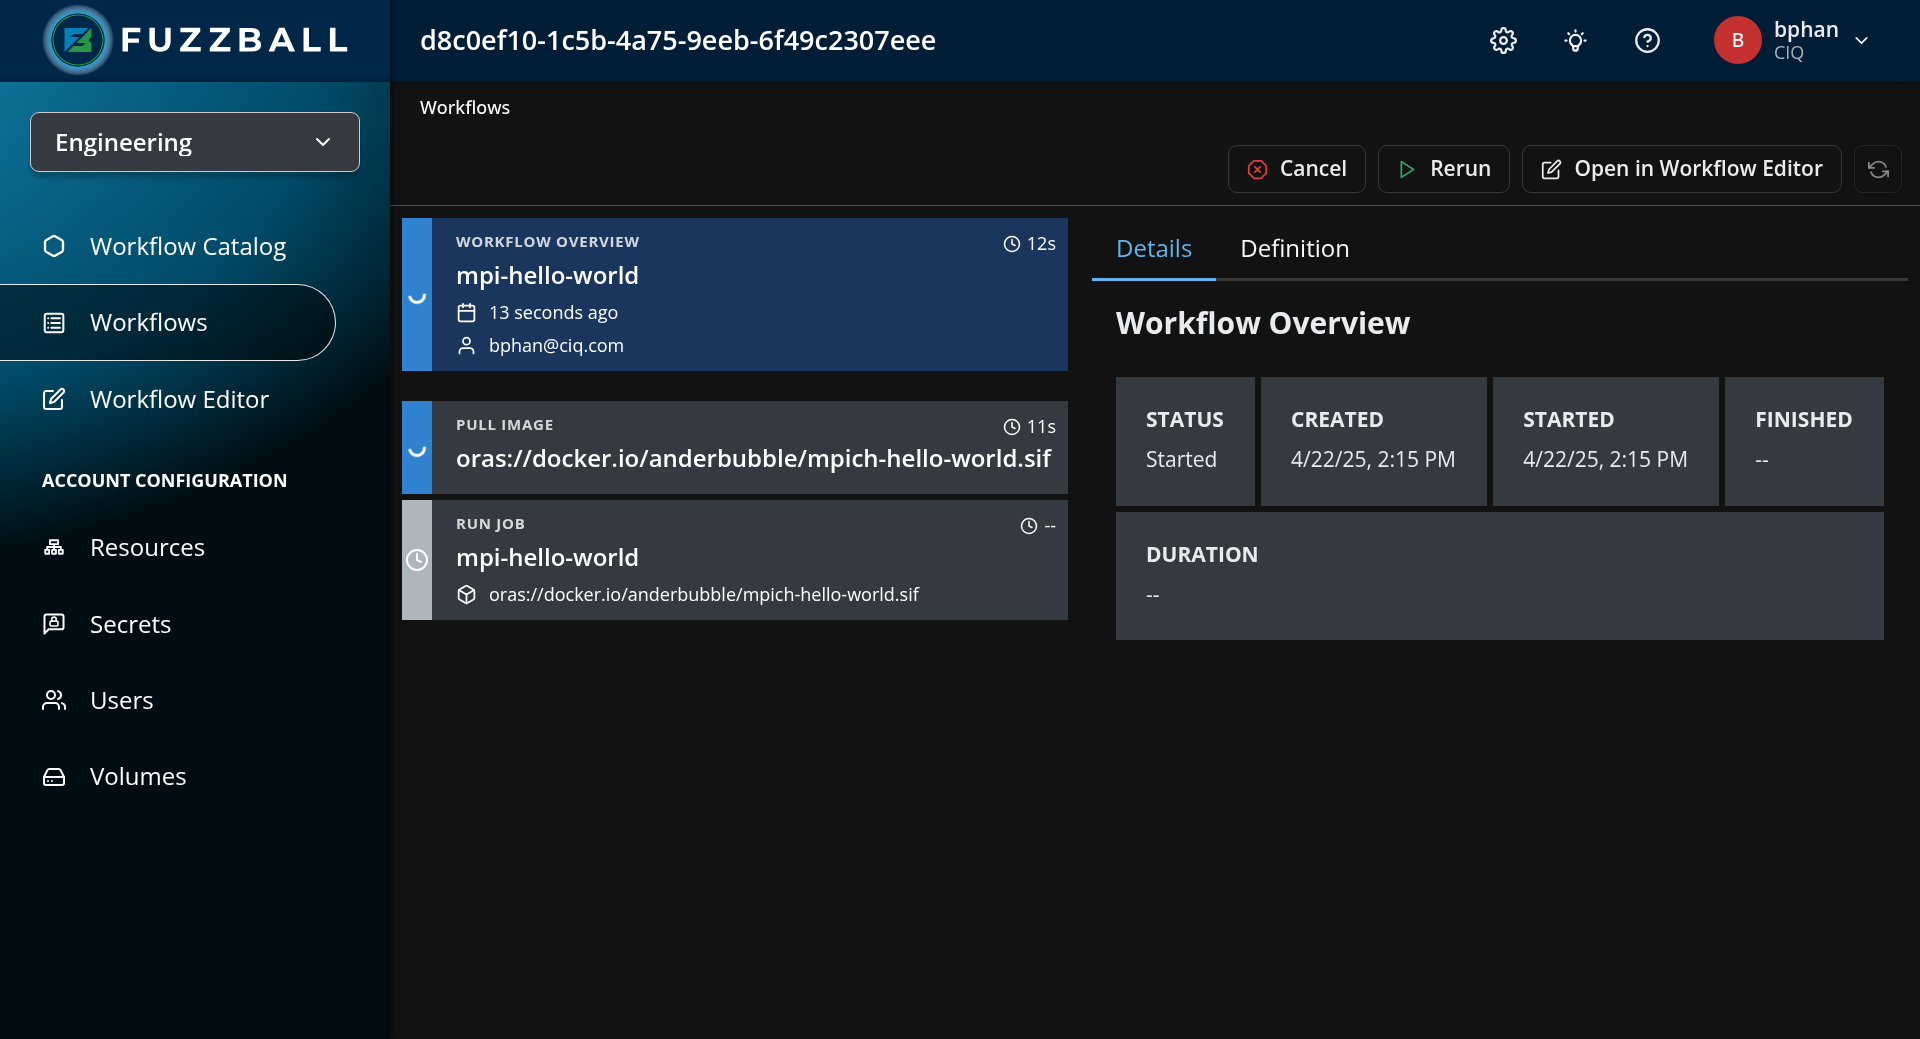Screen dimensions: 1920x1039
Task: Open the settings gear in the top bar
Action: [1502, 40]
